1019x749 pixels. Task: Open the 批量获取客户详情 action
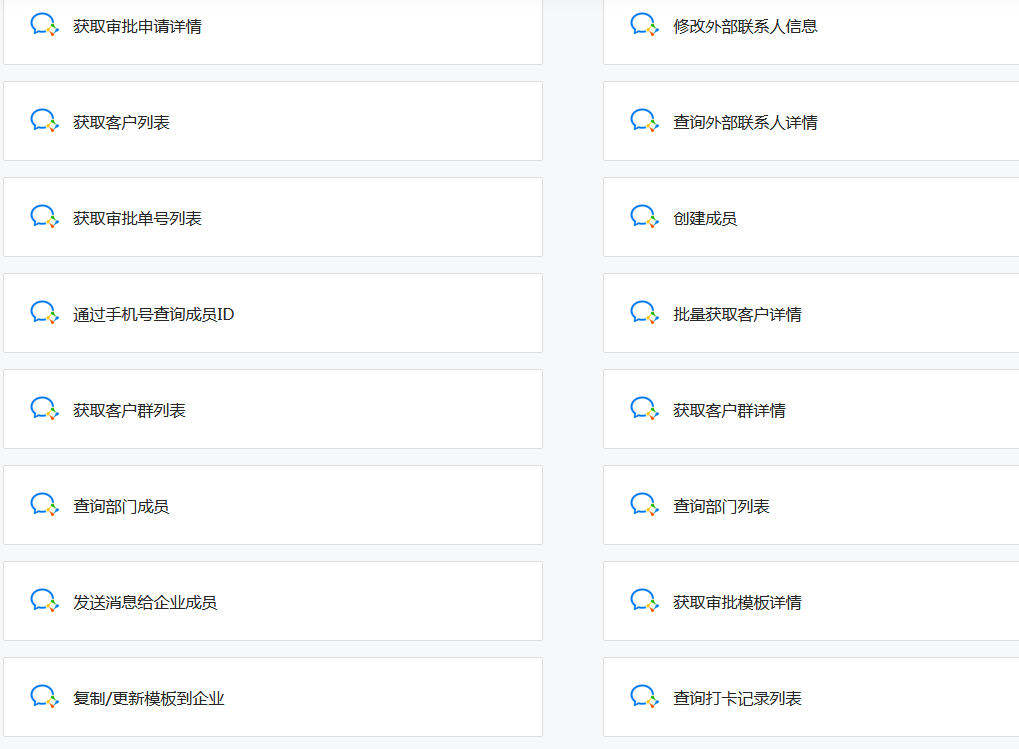811,313
